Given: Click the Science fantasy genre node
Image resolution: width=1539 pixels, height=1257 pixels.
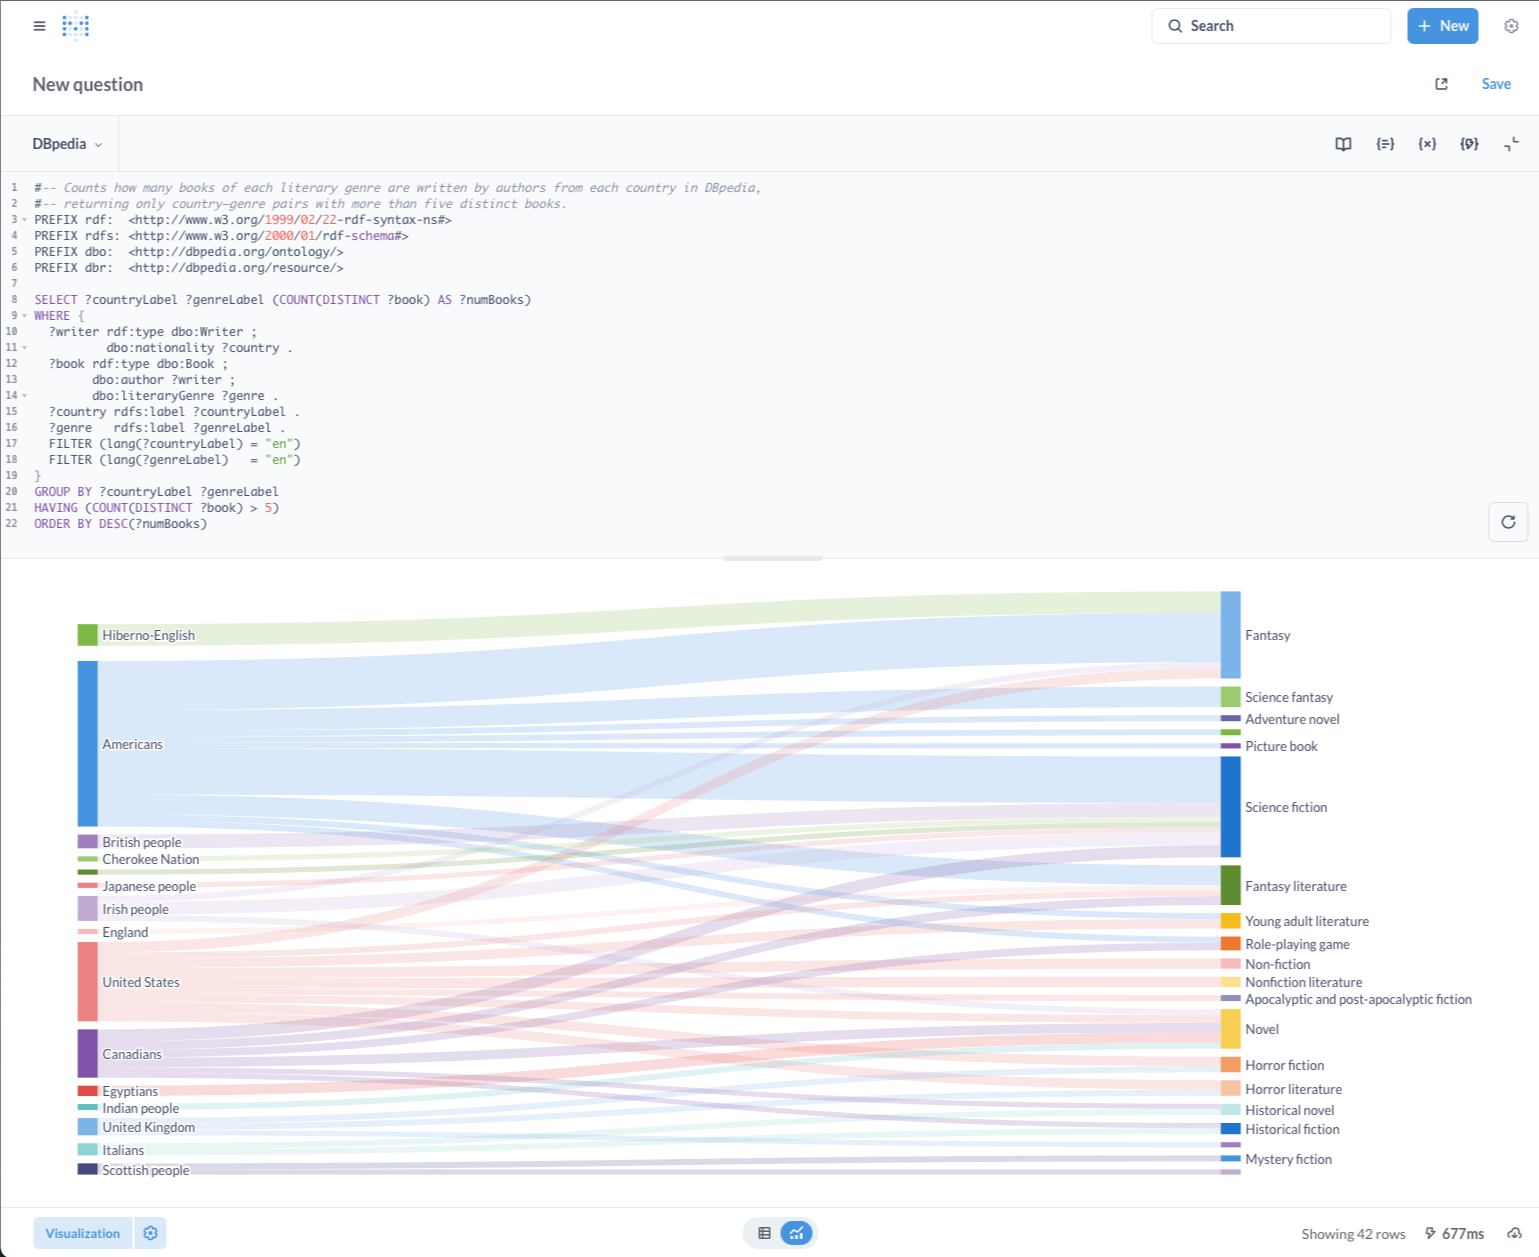Looking at the screenshot, I should (1231, 697).
